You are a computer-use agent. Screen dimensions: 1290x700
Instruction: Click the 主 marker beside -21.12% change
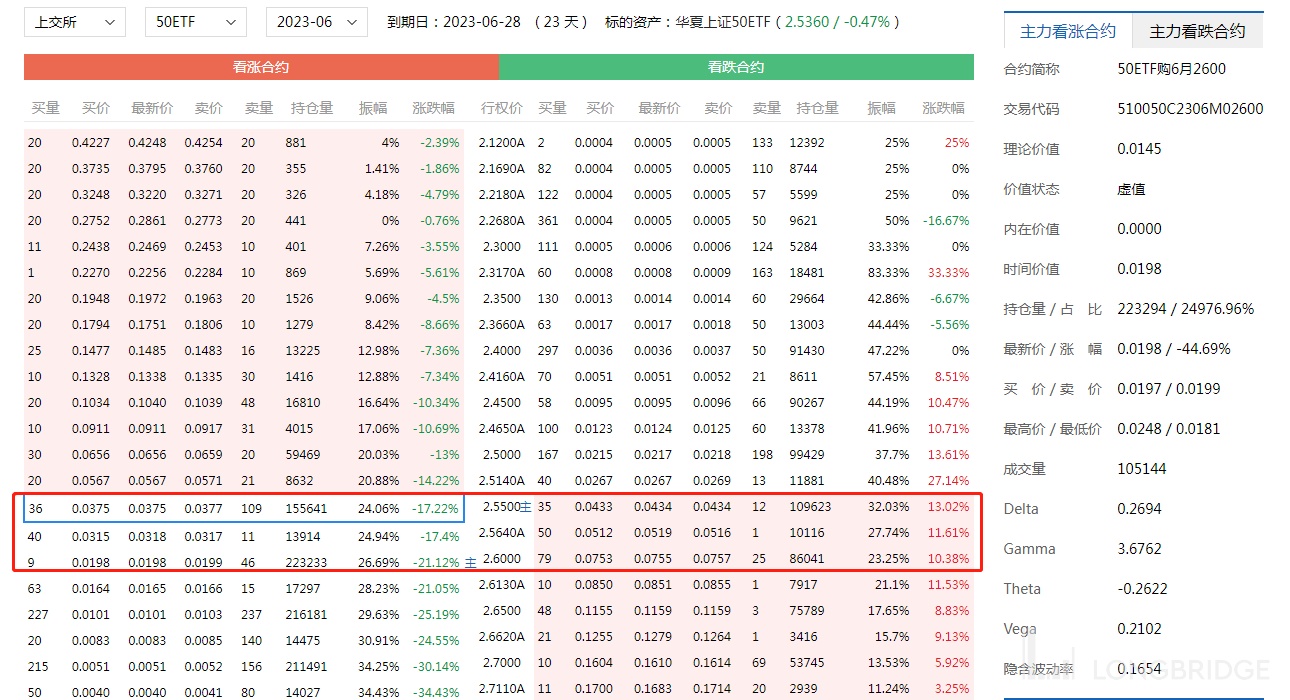(470, 563)
